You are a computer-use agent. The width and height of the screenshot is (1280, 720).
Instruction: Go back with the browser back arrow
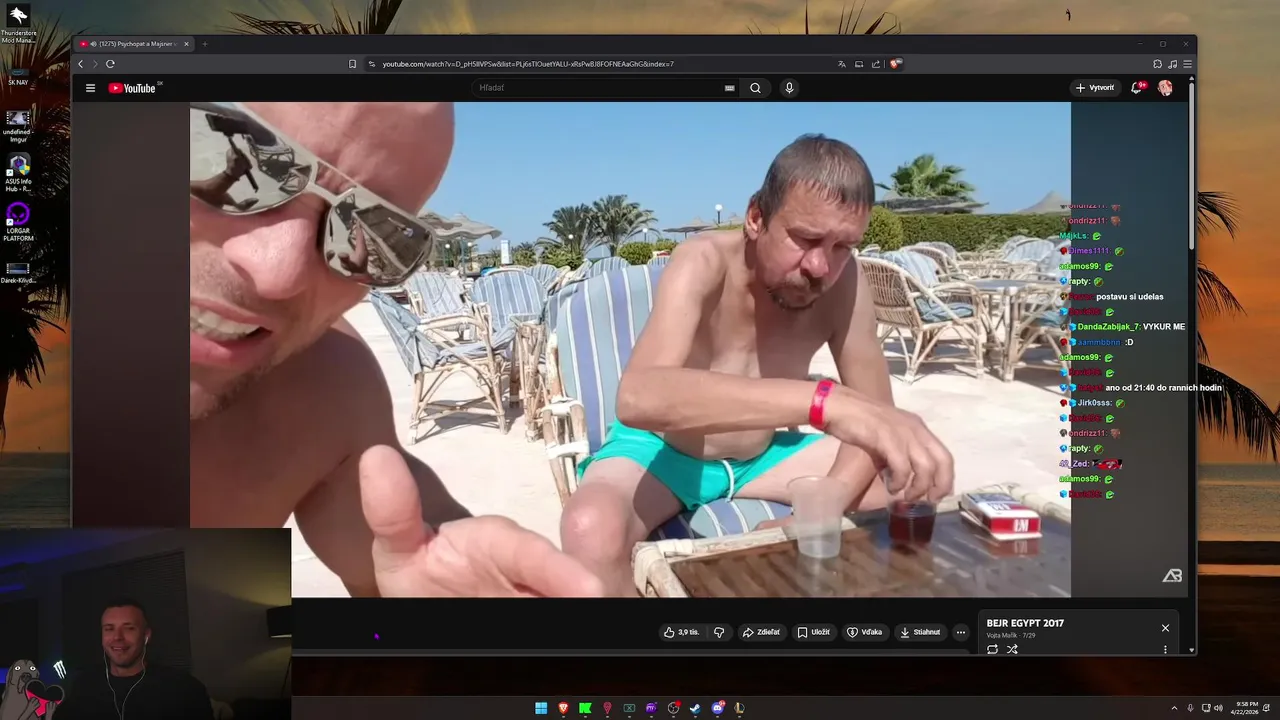81,64
